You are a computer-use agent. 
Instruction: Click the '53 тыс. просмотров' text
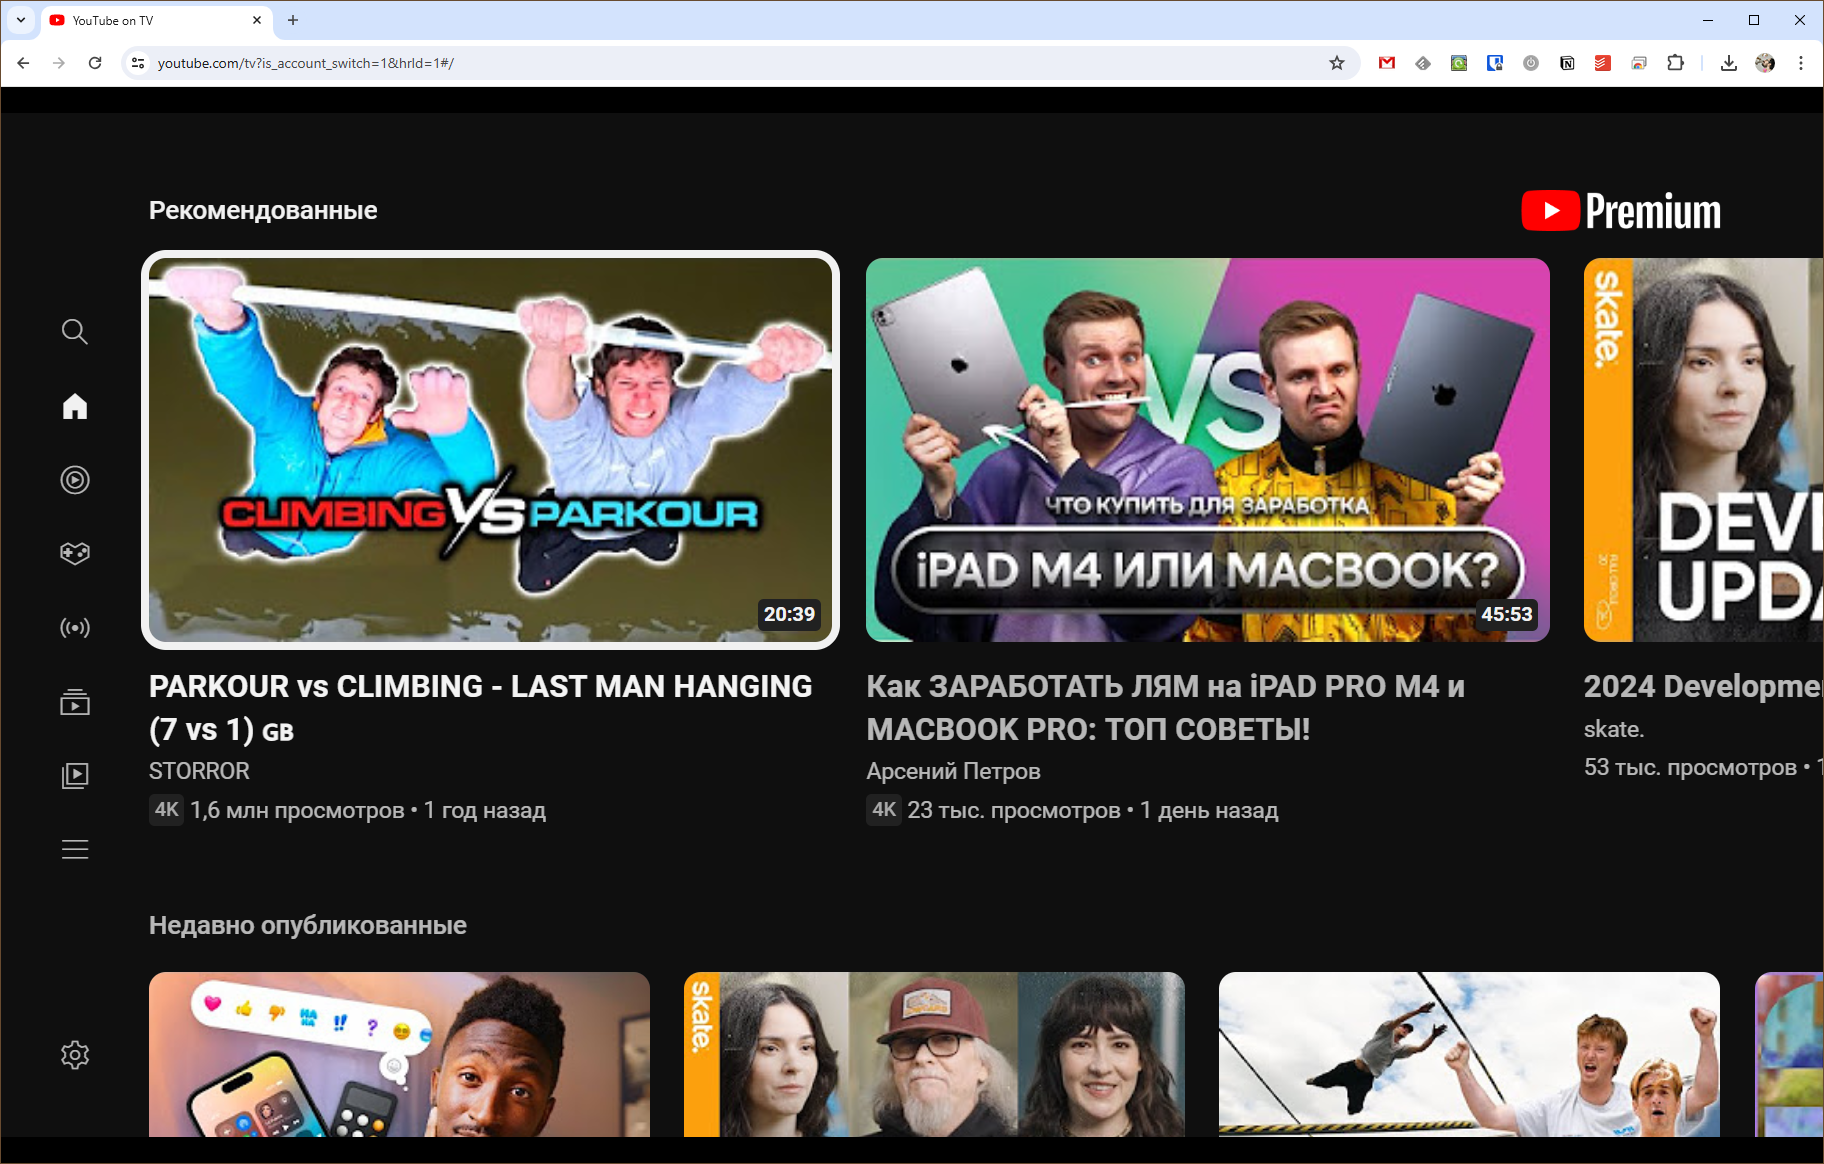[x=1690, y=767]
